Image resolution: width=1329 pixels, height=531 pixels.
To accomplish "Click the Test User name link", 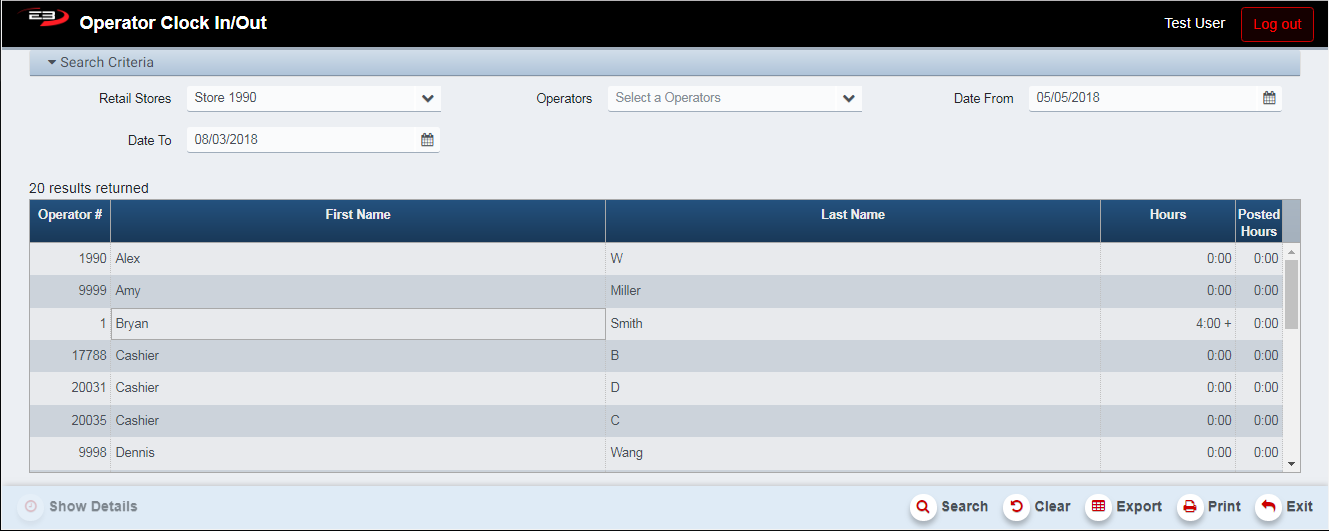I will coord(1194,23).
